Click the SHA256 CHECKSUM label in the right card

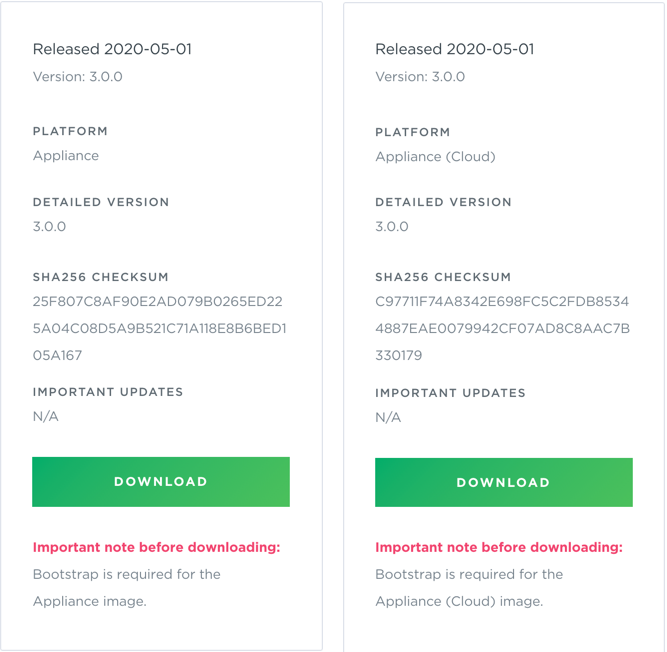tap(443, 277)
